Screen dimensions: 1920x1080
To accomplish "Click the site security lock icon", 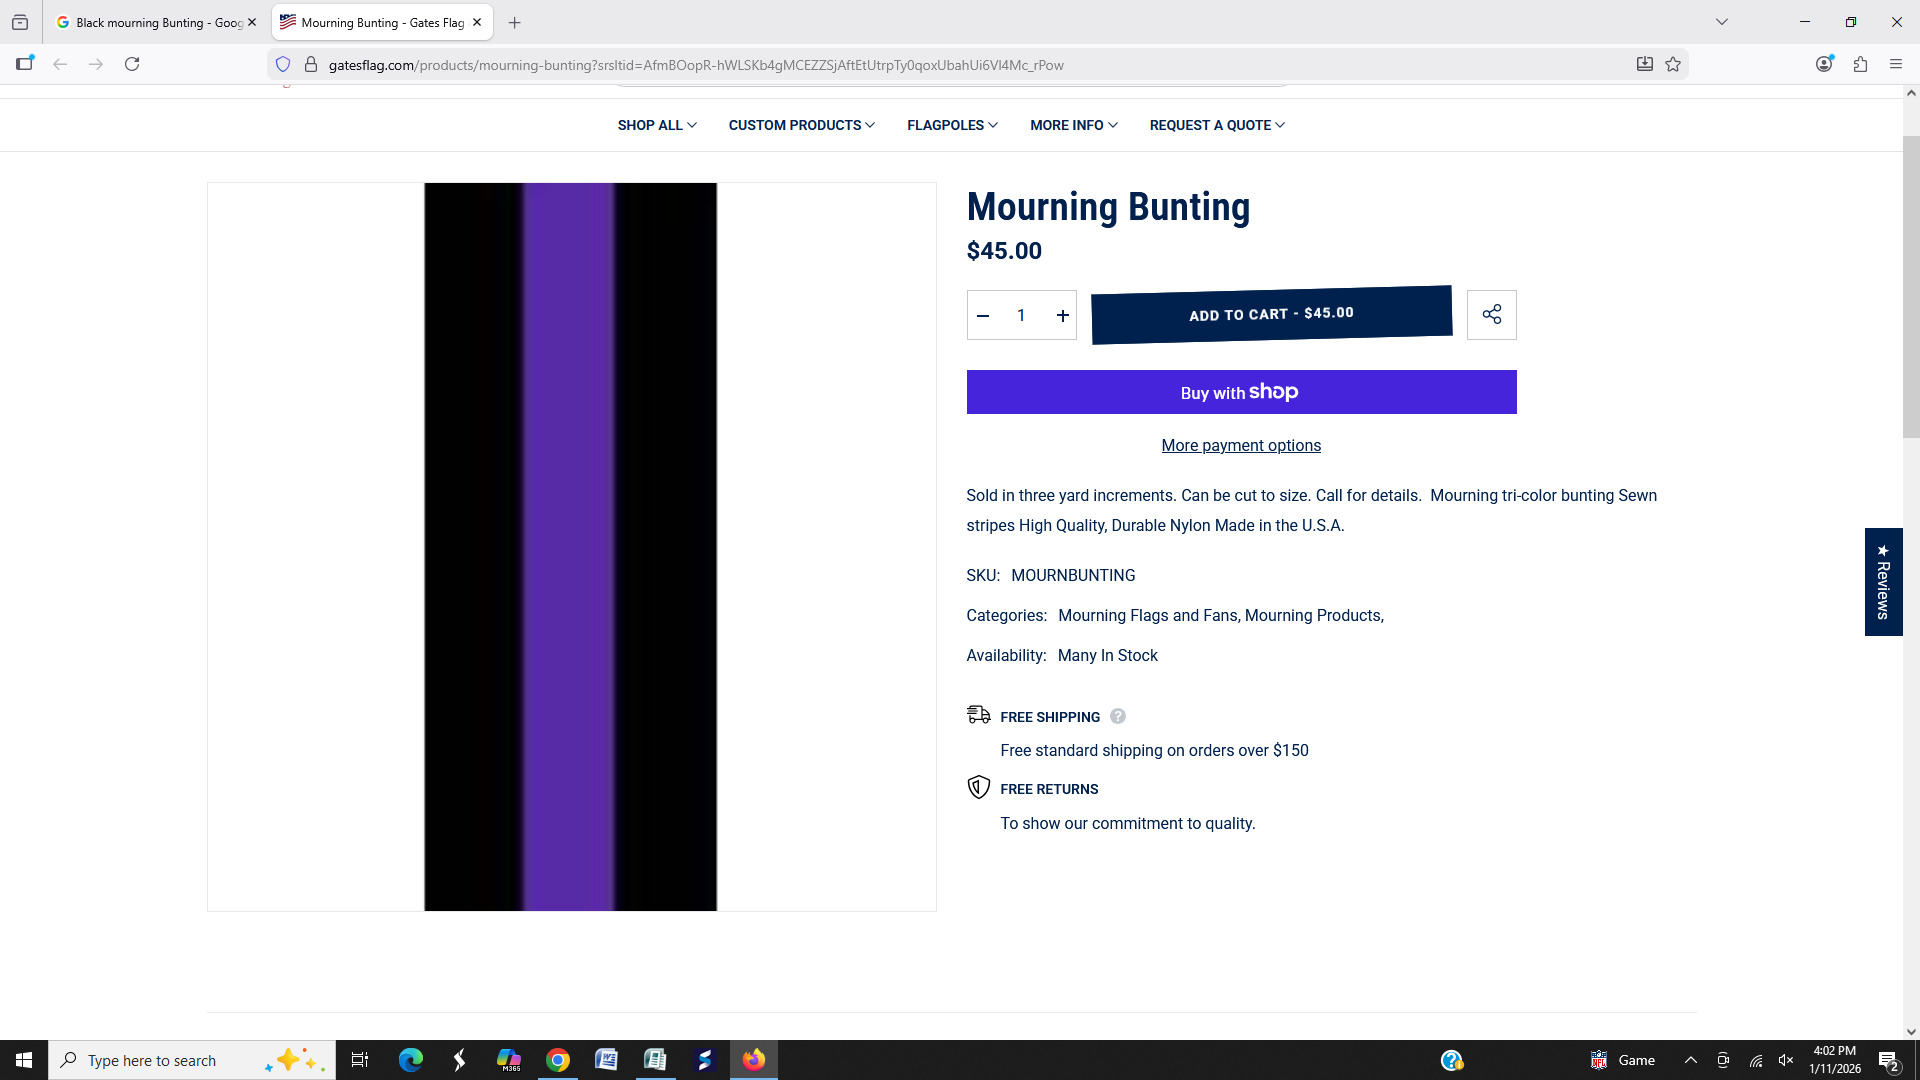I will (311, 65).
